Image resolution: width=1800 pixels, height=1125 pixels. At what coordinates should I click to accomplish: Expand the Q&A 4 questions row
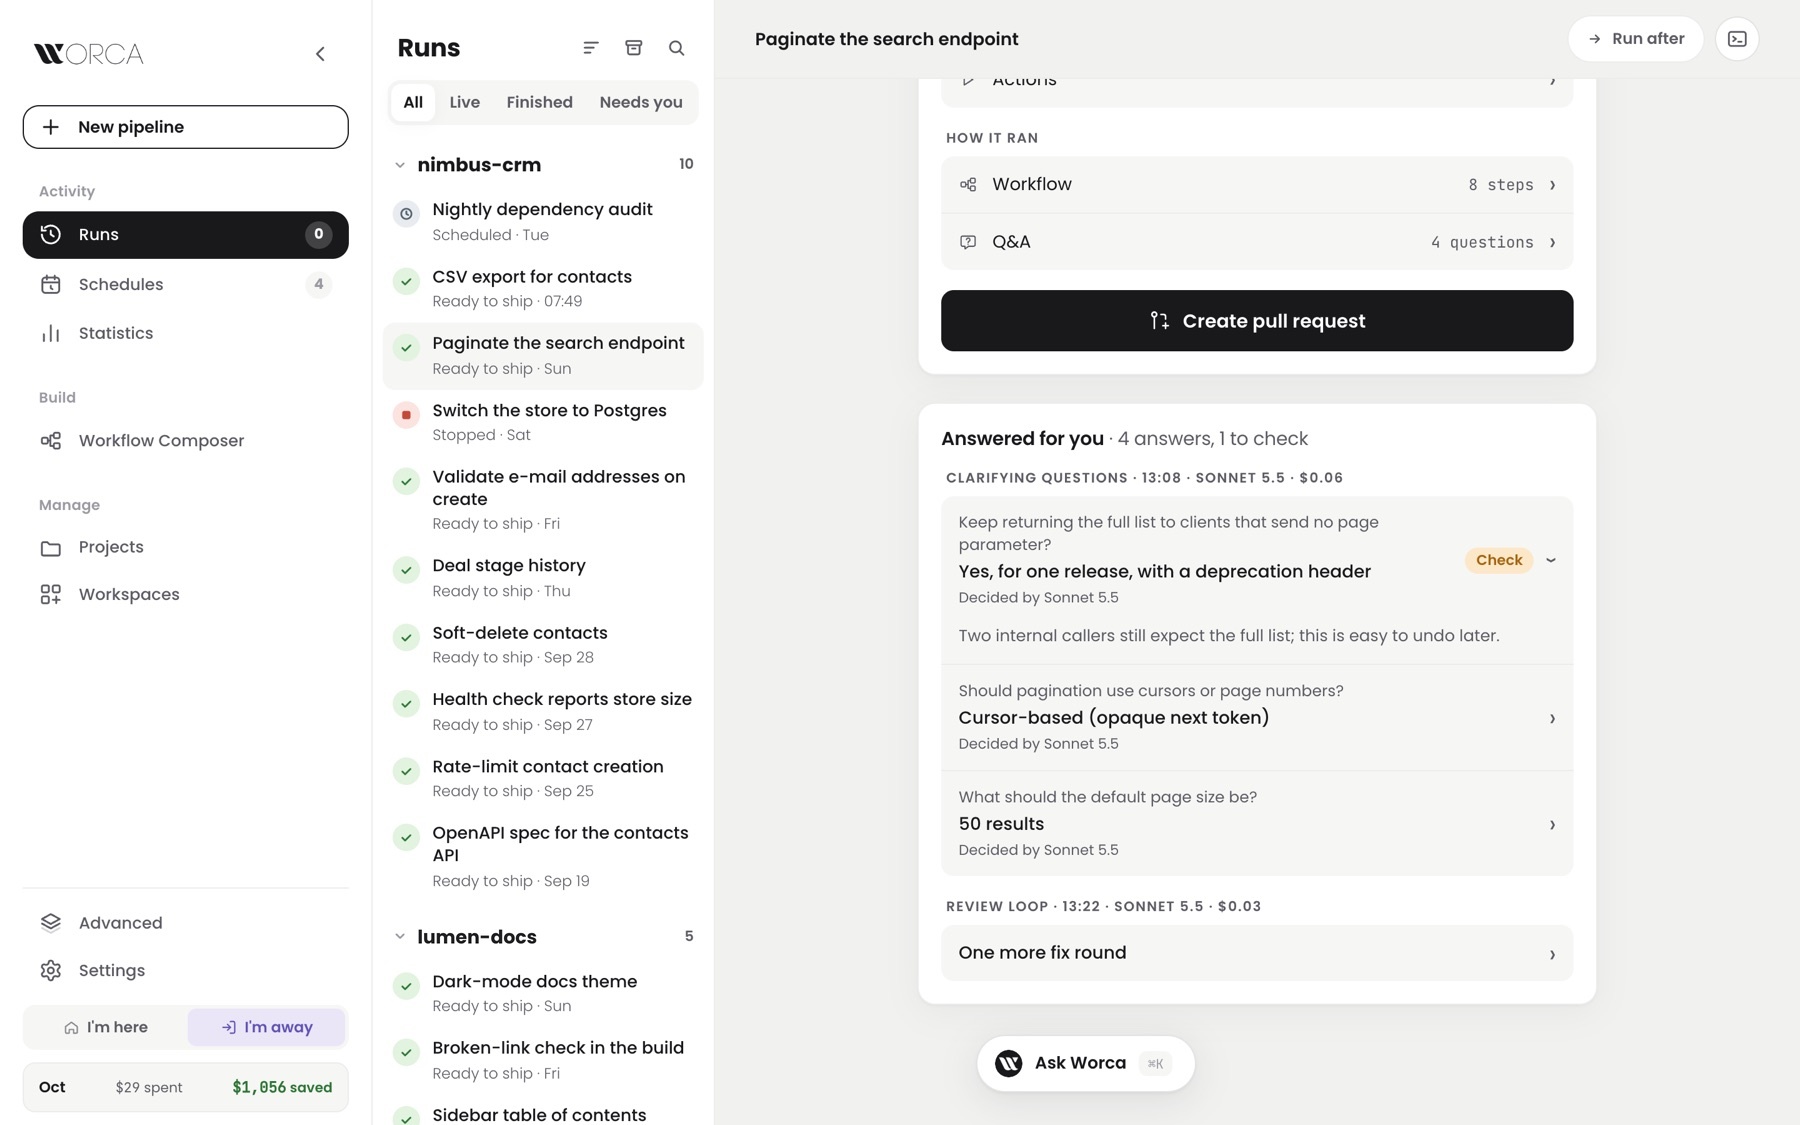click(1257, 242)
